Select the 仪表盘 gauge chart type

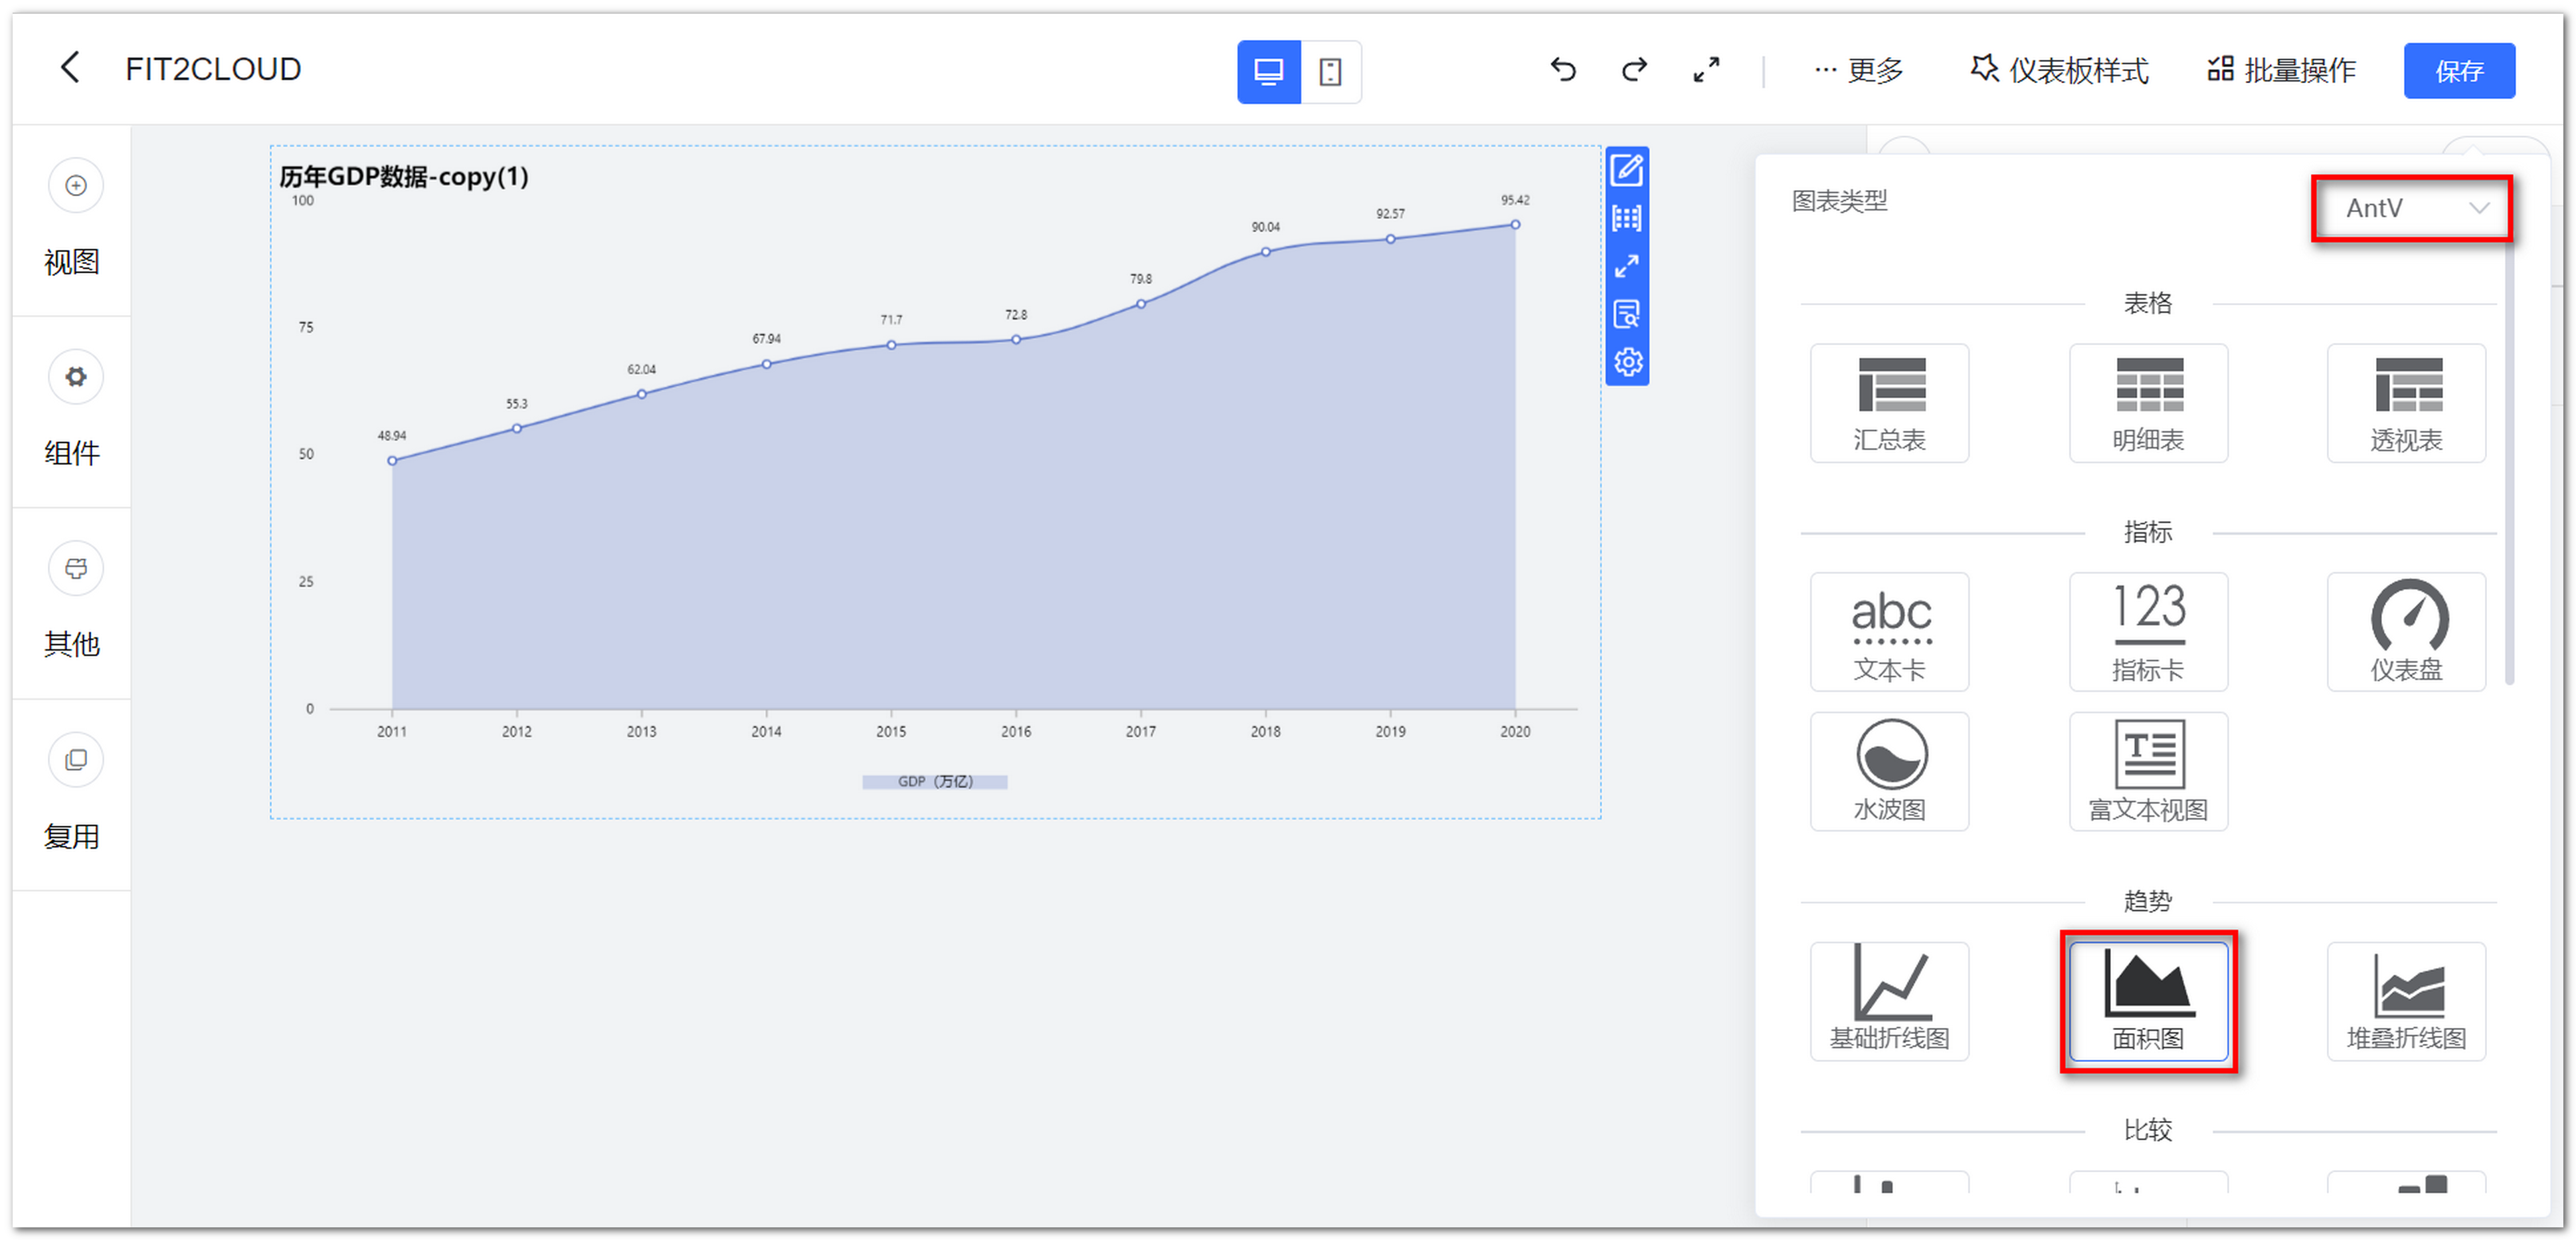tap(2406, 632)
